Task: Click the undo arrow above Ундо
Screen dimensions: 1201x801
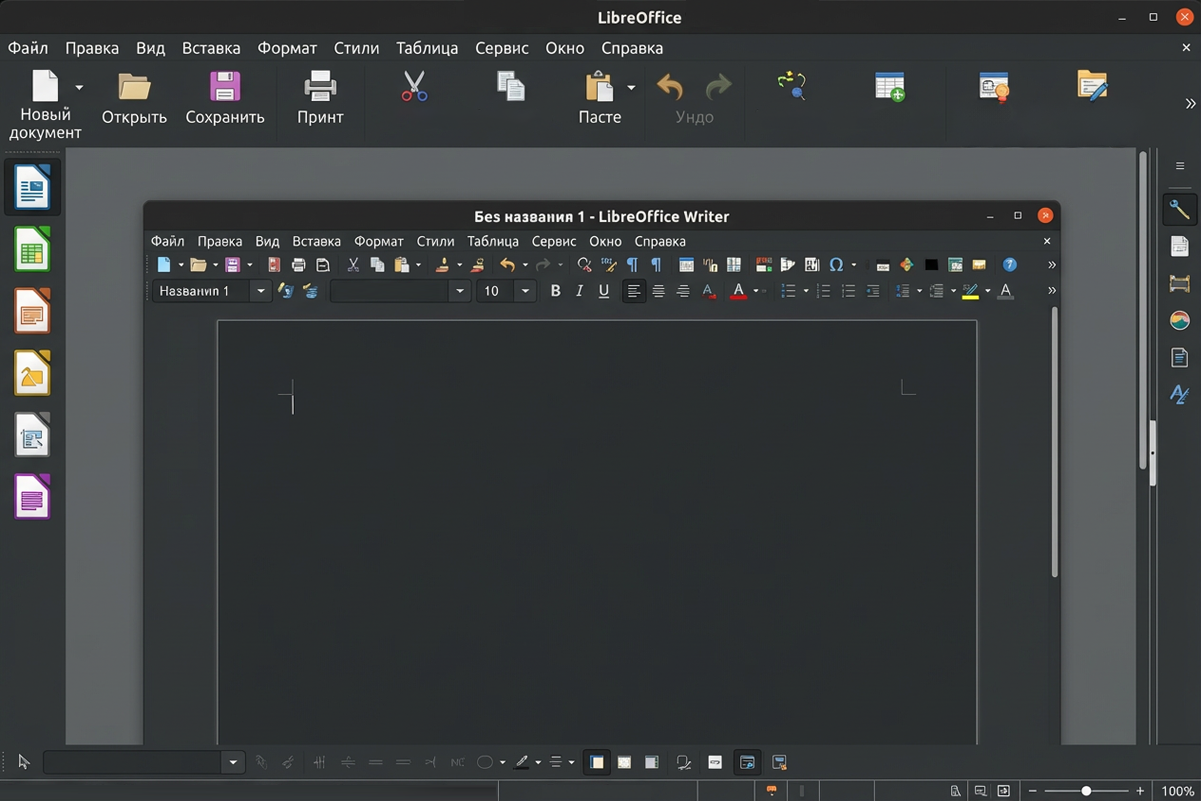Action: pos(670,87)
